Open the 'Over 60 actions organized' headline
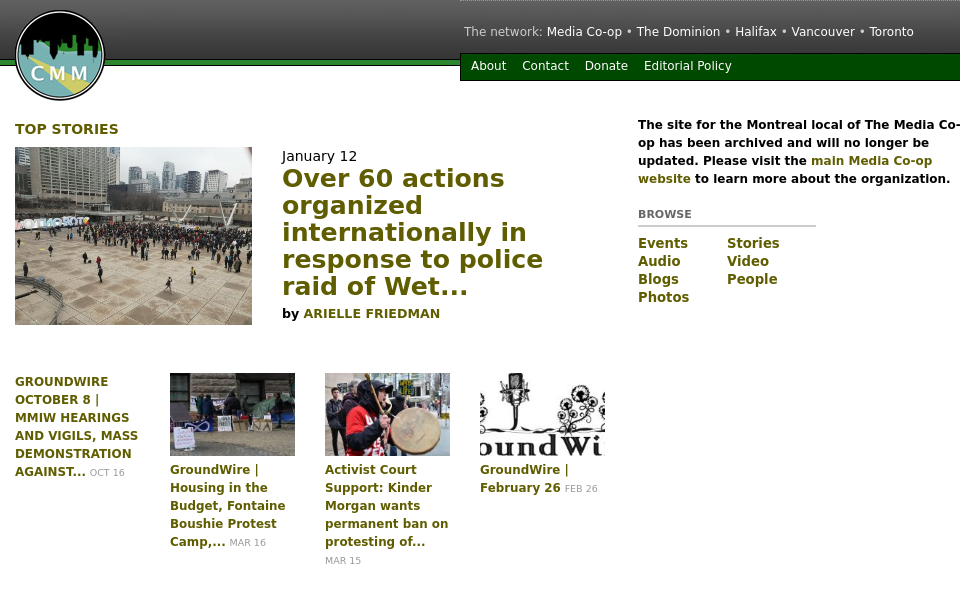Screen dimensions: 960x600 412,233
